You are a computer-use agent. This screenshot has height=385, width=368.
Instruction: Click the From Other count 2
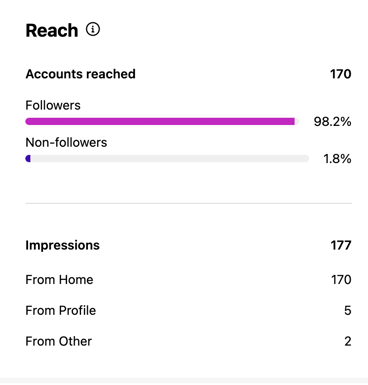pos(348,341)
